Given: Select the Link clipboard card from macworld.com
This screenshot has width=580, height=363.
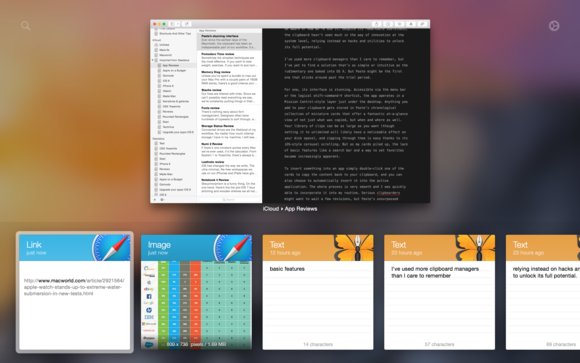Looking at the screenshot, I should click(75, 292).
